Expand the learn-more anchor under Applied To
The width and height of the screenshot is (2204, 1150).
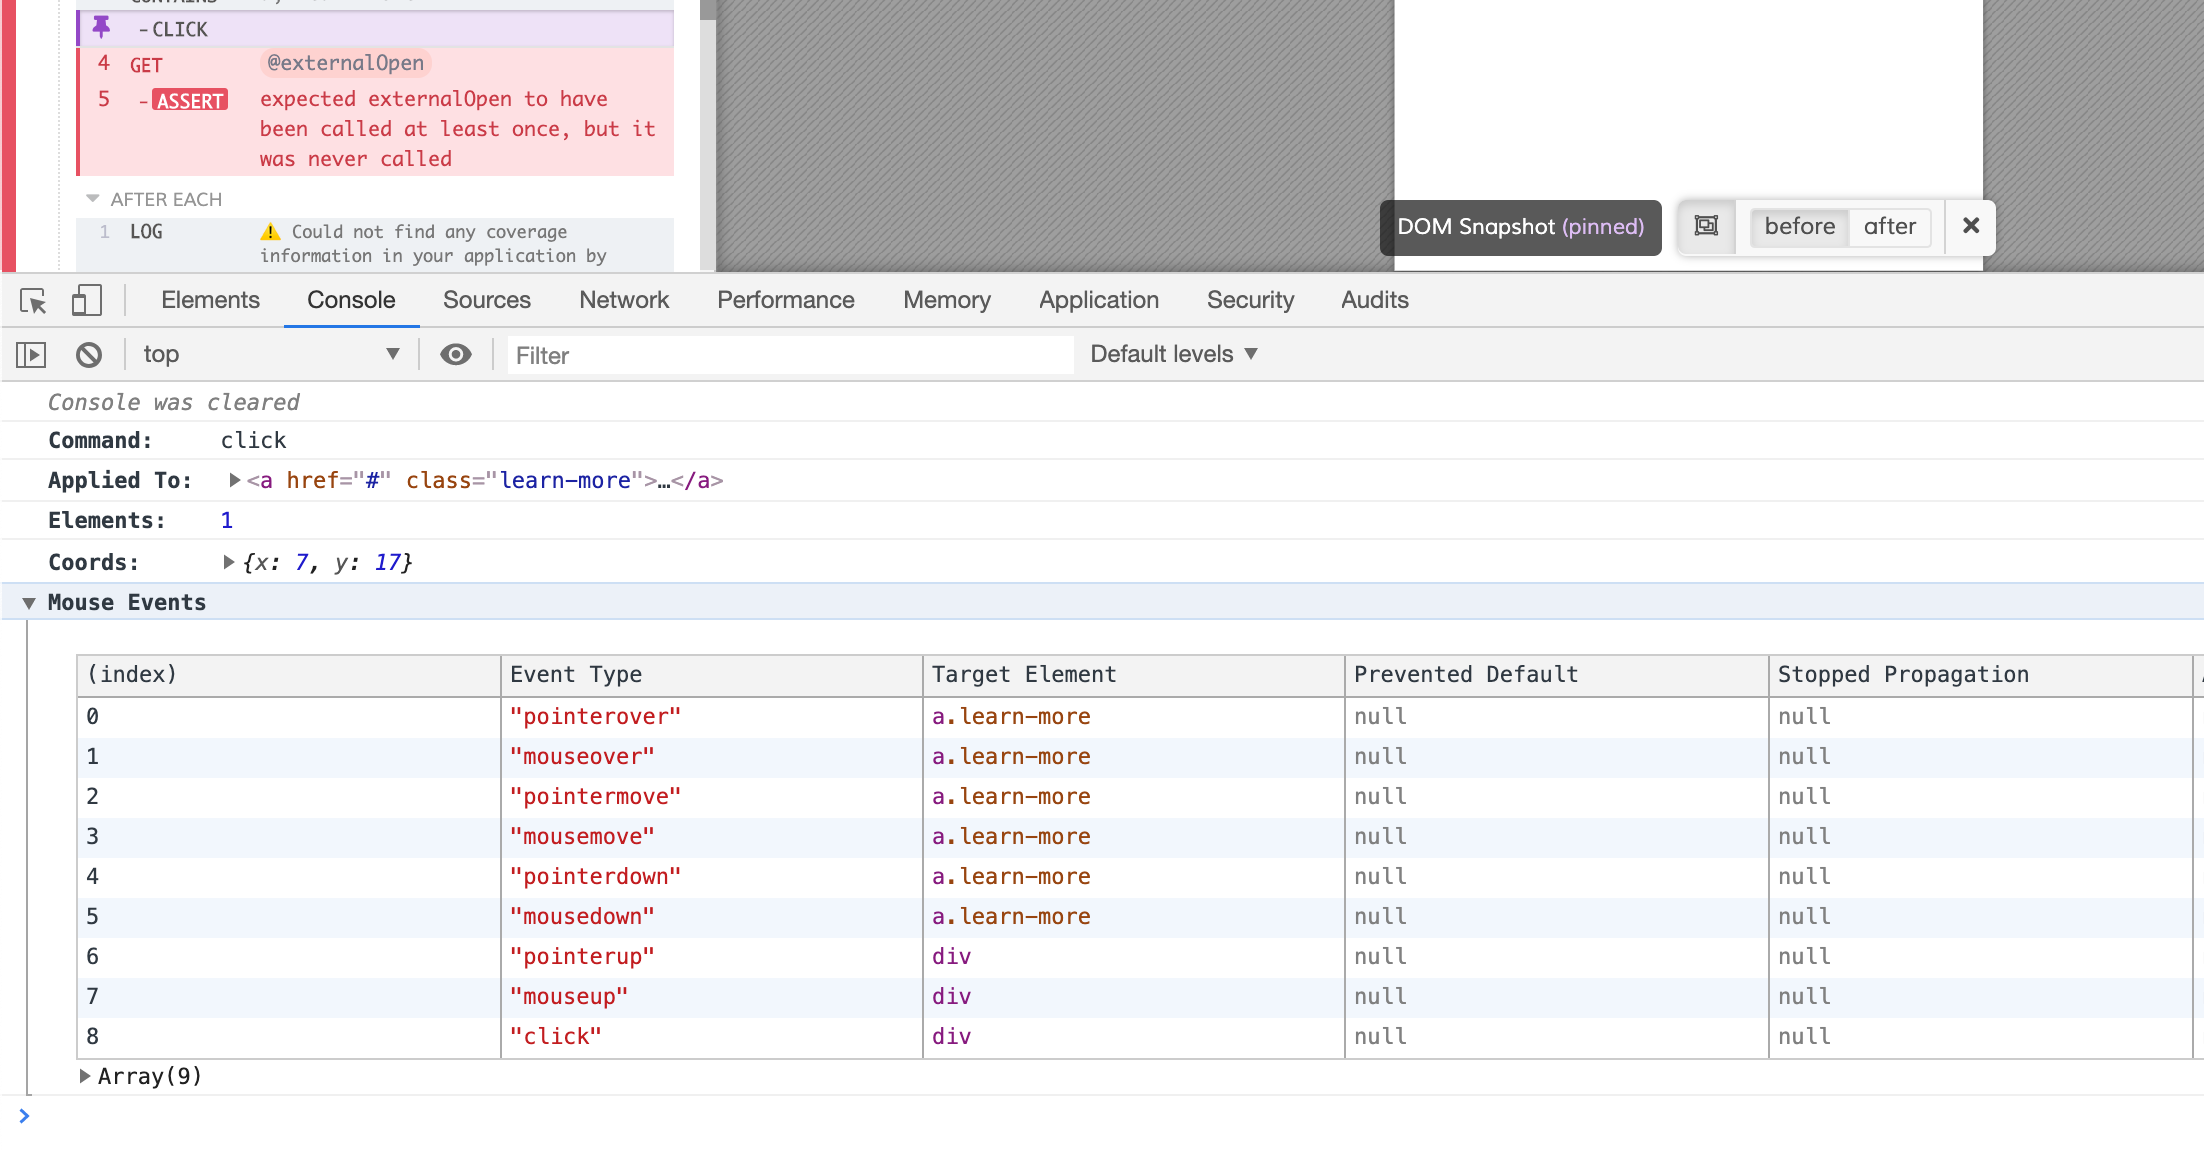tap(232, 480)
